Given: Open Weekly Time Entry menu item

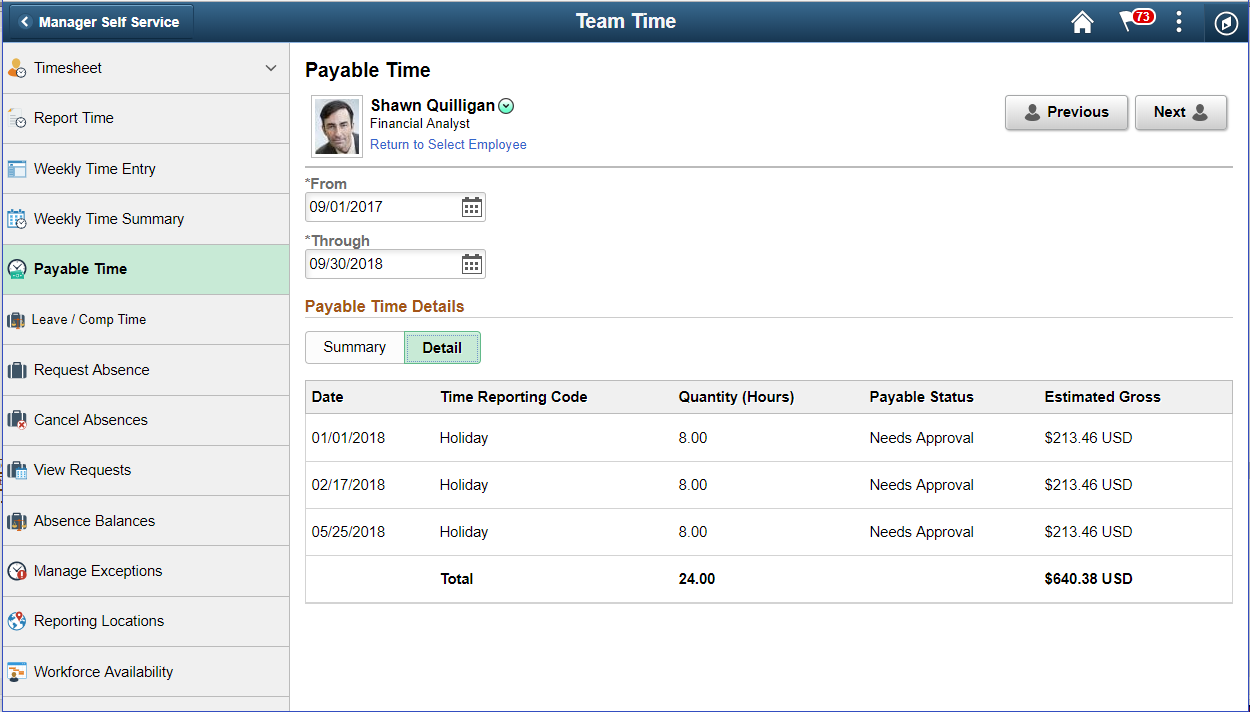Looking at the screenshot, I should [146, 169].
